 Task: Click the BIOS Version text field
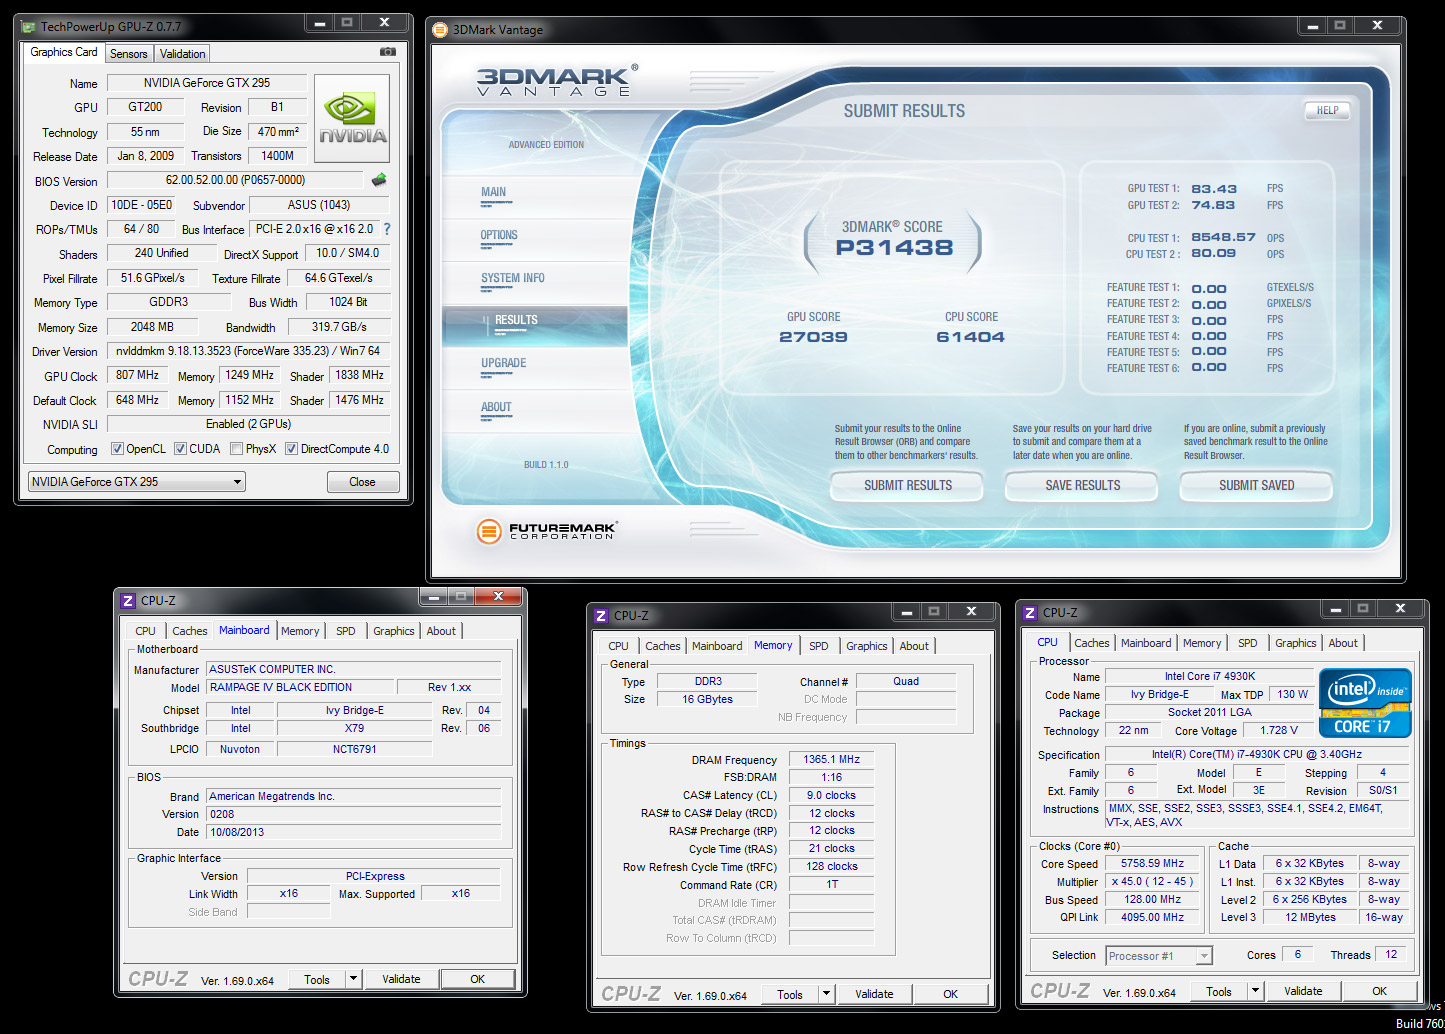tap(235, 180)
